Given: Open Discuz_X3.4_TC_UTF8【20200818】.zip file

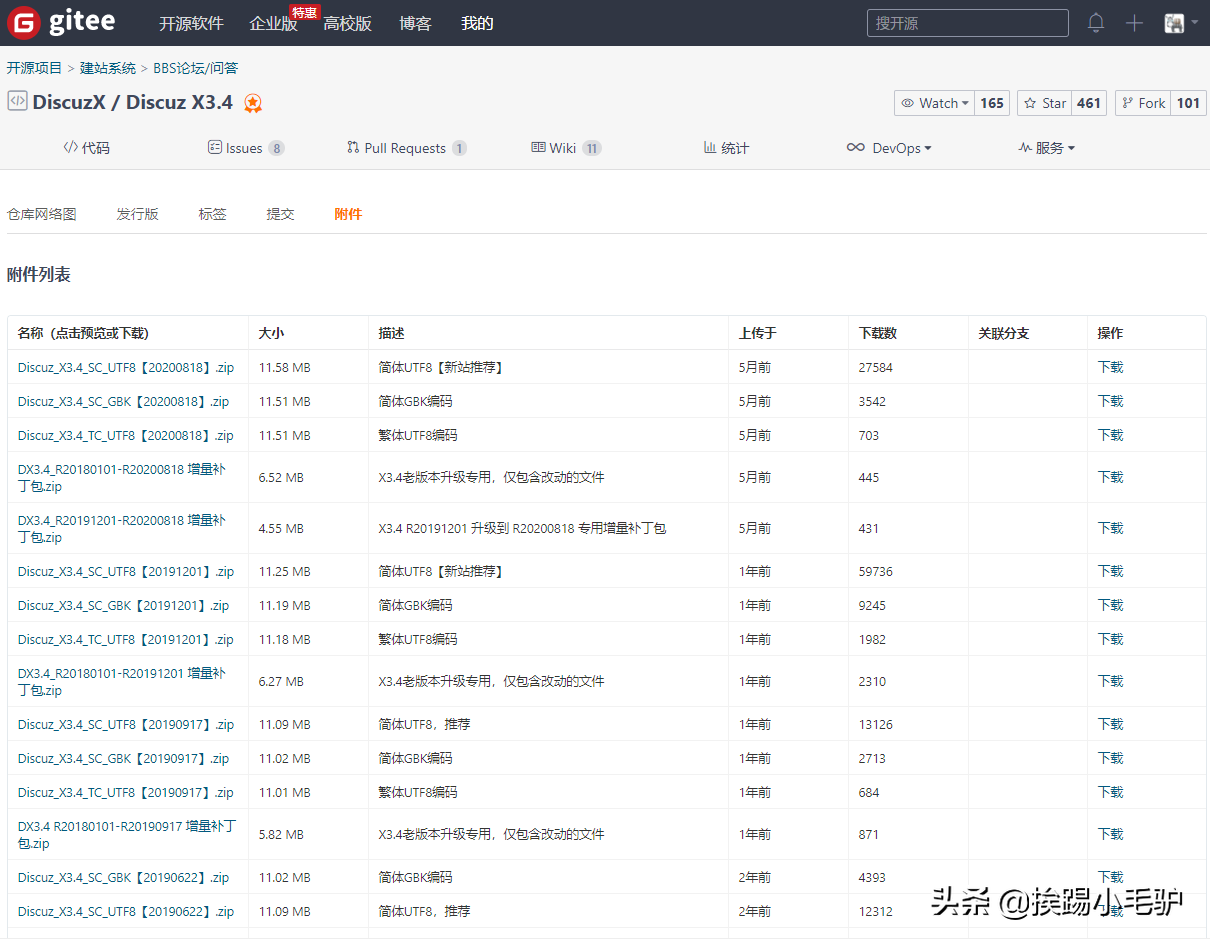Looking at the screenshot, I should [x=126, y=435].
